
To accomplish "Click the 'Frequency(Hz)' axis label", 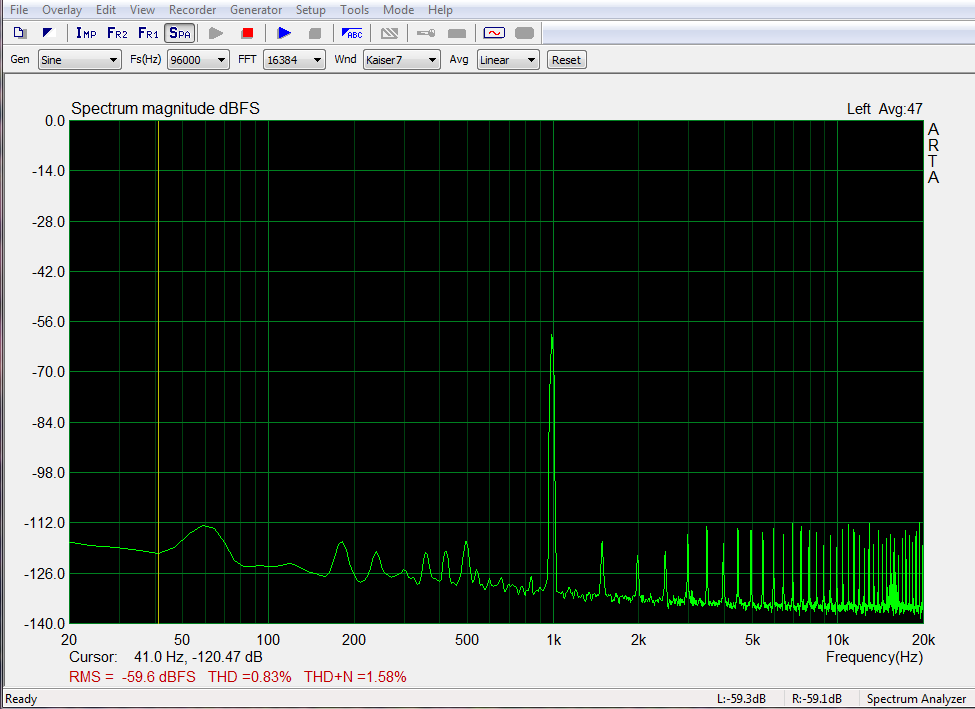I will click(x=874, y=657).
